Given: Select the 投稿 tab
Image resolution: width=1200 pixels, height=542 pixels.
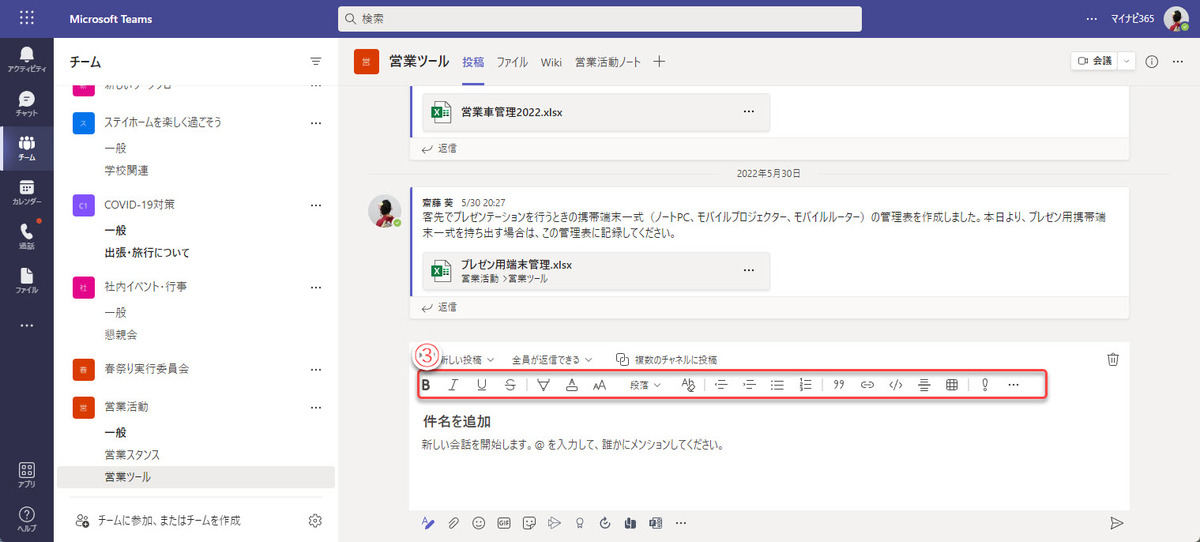Looking at the screenshot, I should (473, 62).
